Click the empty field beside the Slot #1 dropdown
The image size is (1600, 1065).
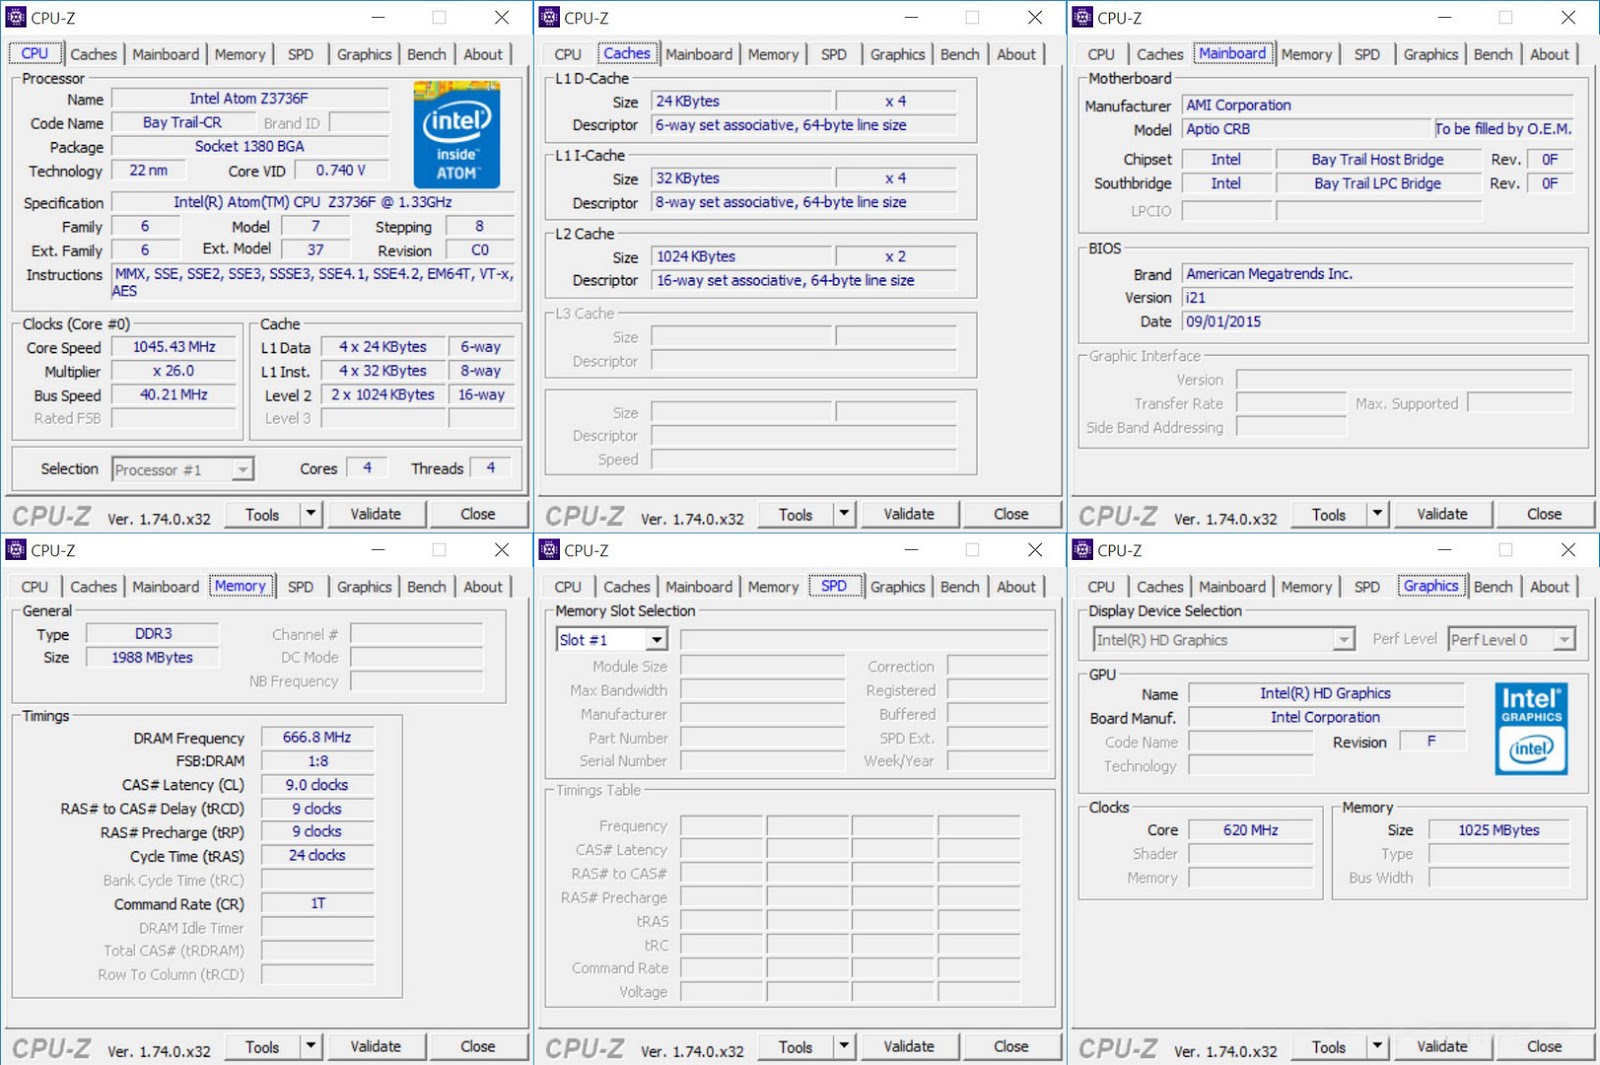864,639
